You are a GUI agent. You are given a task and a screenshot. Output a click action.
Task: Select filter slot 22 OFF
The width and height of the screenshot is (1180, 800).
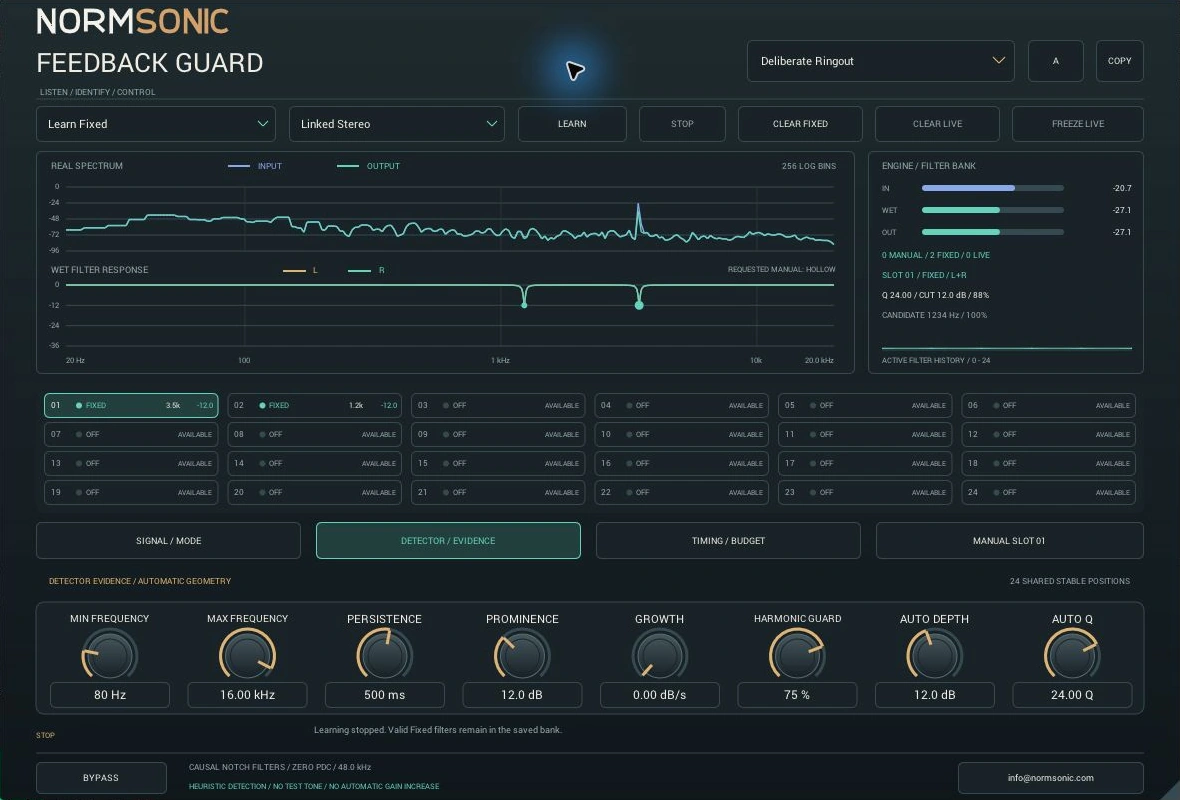(x=682, y=492)
